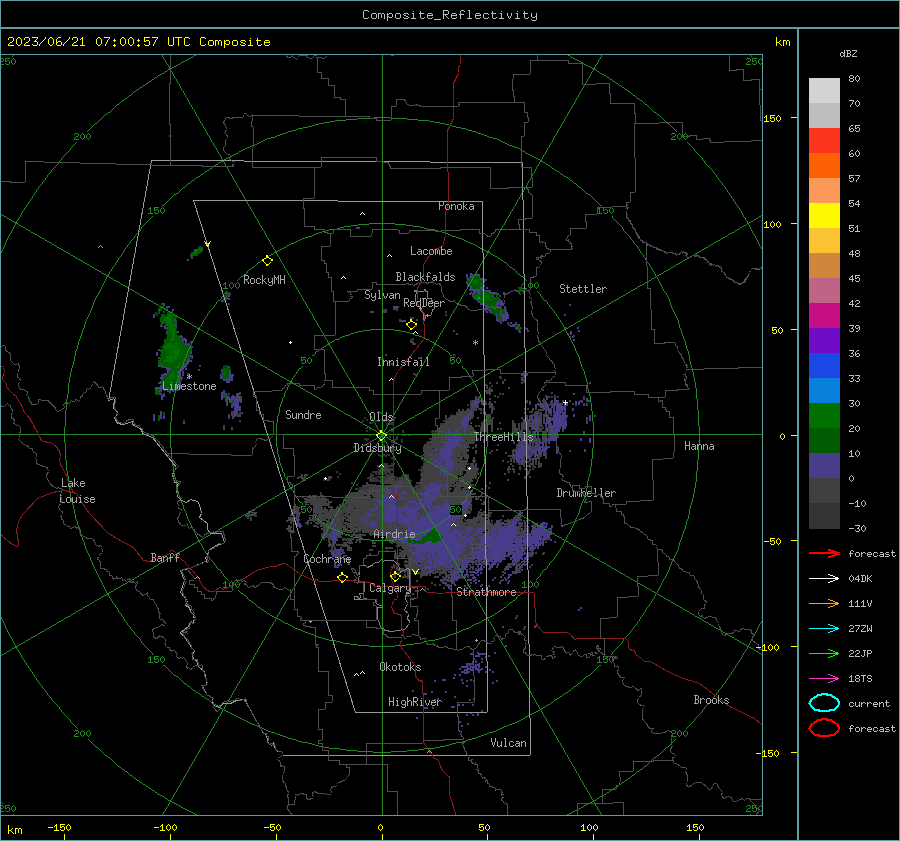Click the HighRiver city label
Image resolution: width=900 pixels, height=841 pixels.
click(x=415, y=702)
